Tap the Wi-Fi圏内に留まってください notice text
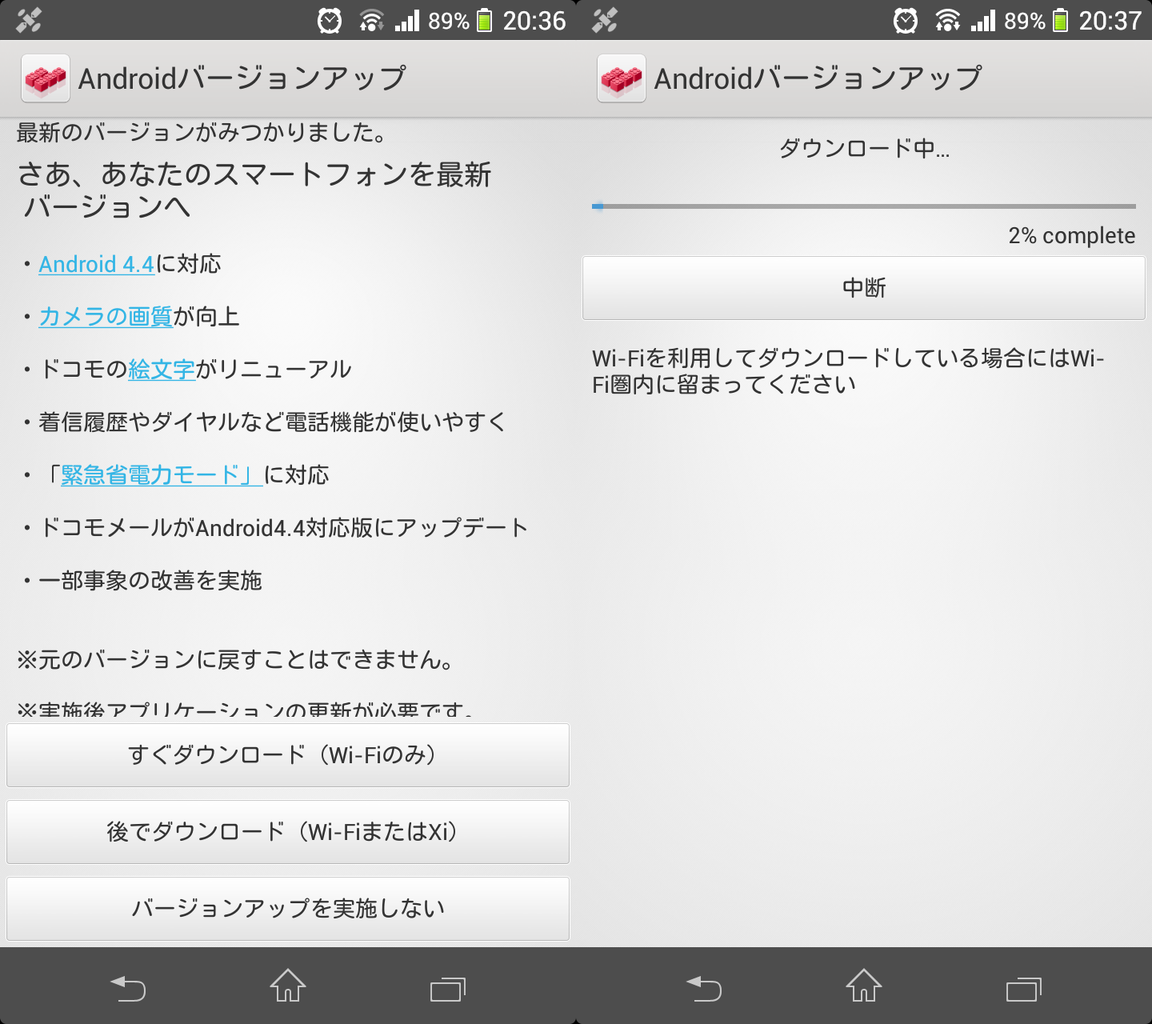Viewport: 1152px width, 1024px height. (x=848, y=371)
